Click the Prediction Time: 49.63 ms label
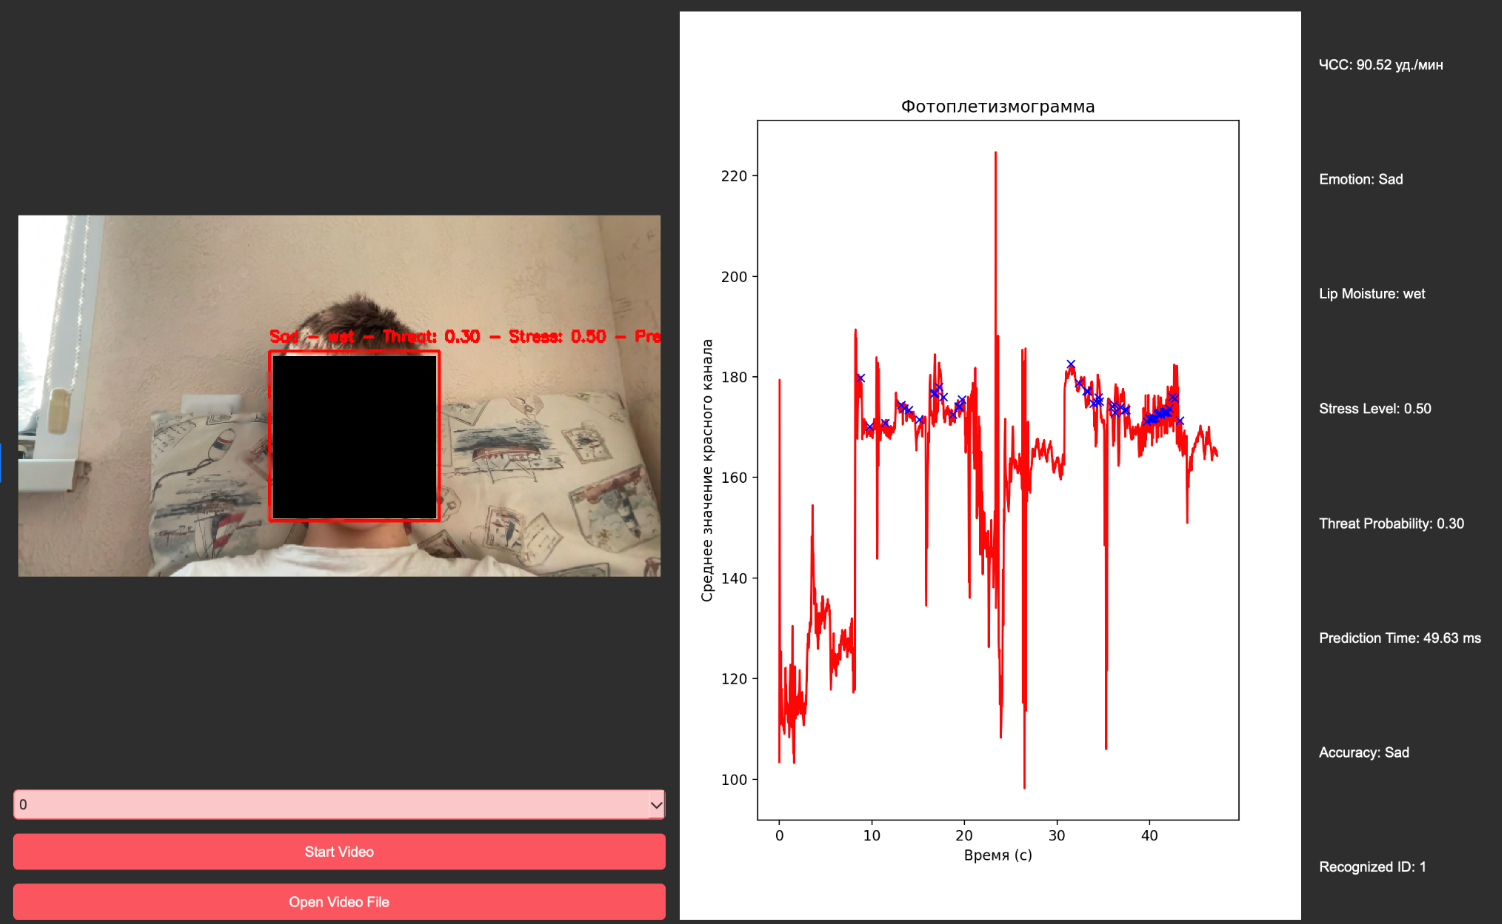 tap(1399, 638)
